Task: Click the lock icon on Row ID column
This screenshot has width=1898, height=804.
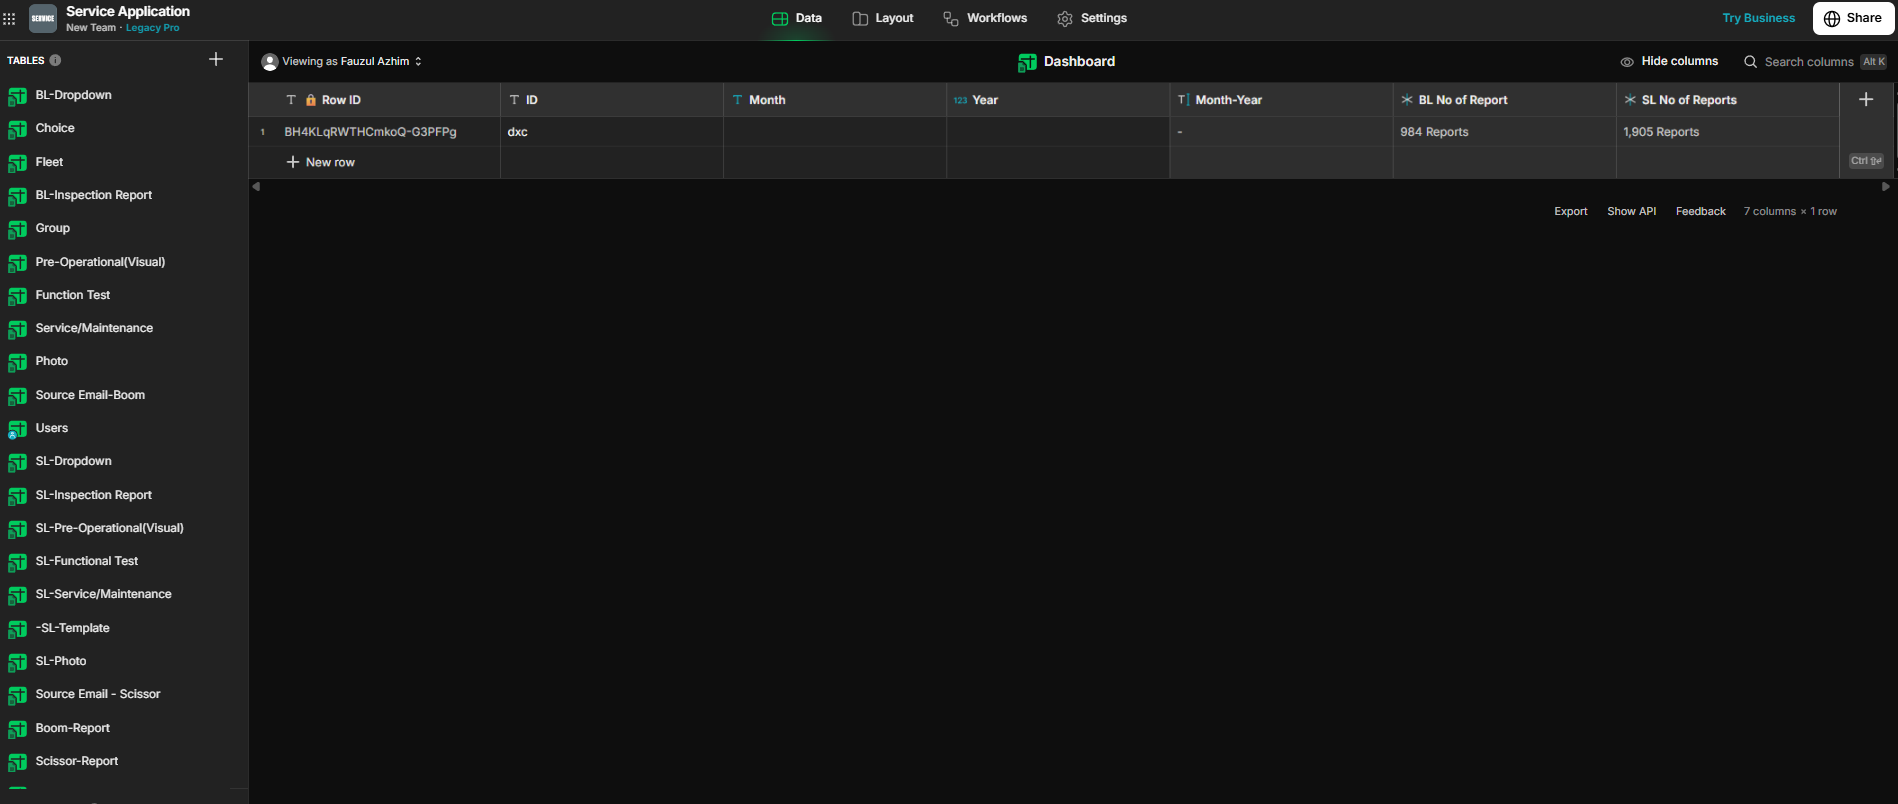Action: click(311, 100)
